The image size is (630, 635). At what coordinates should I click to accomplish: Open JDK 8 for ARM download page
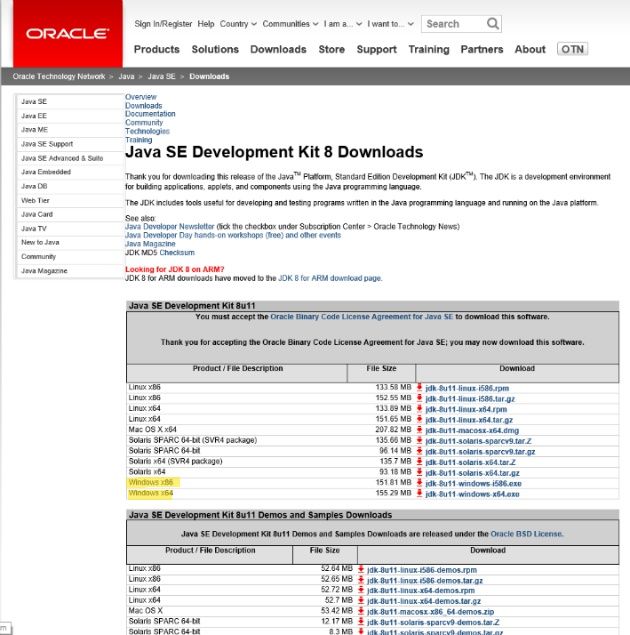click(x=330, y=278)
